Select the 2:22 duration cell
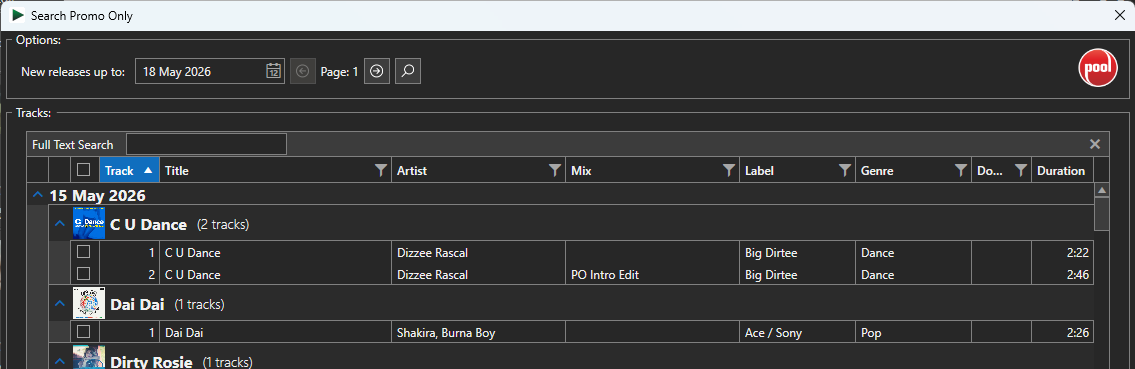1135x369 pixels. [x=1062, y=253]
